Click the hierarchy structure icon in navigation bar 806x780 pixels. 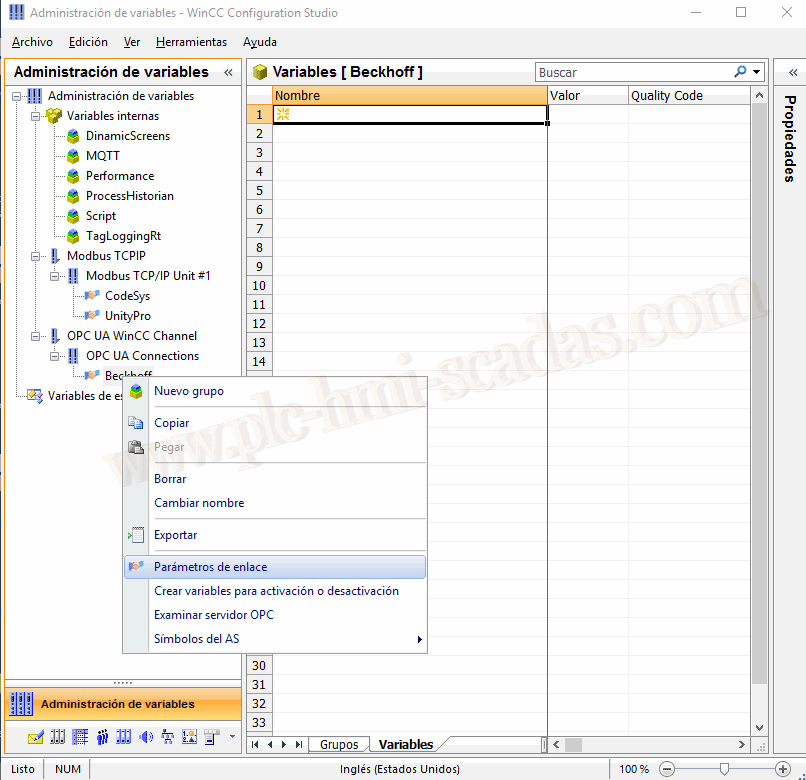(x=168, y=738)
